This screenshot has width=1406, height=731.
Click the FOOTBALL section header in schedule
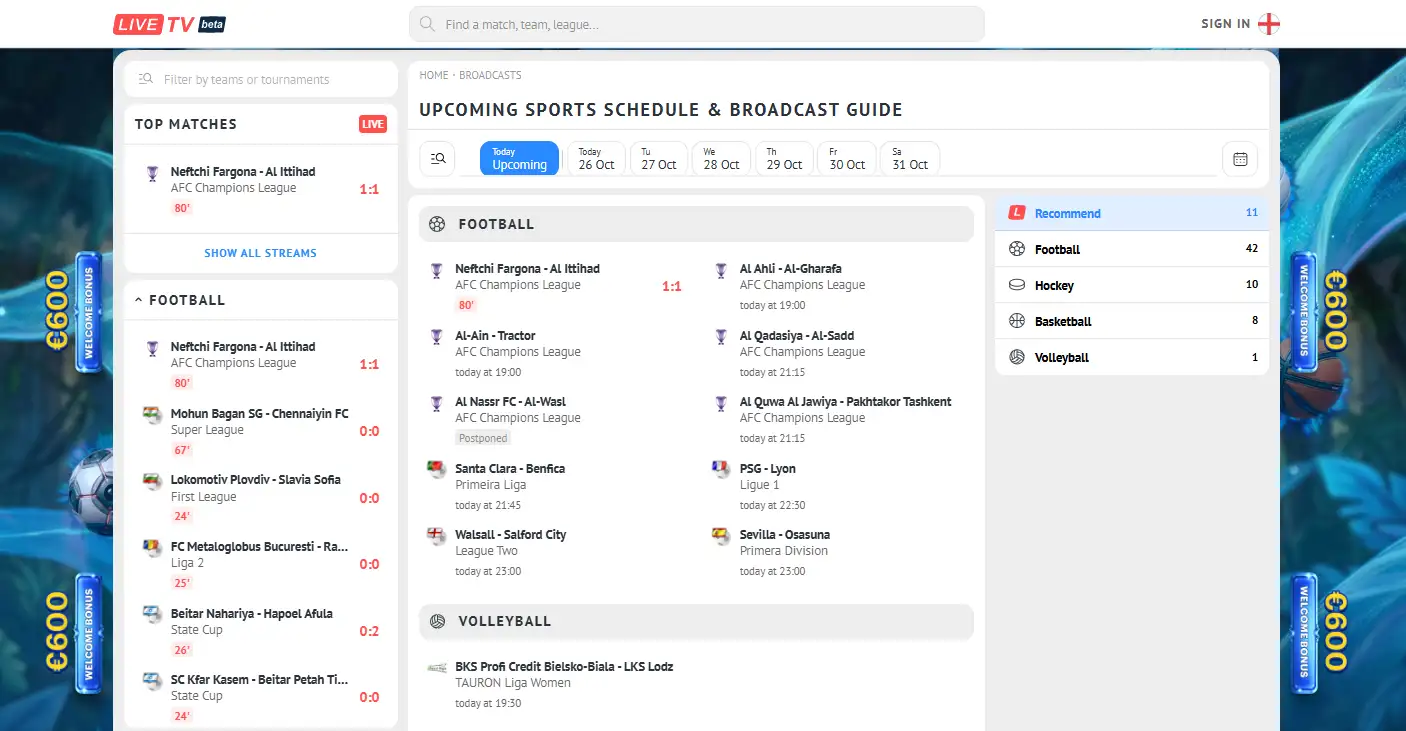pyautogui.click(x=696, y=224)
